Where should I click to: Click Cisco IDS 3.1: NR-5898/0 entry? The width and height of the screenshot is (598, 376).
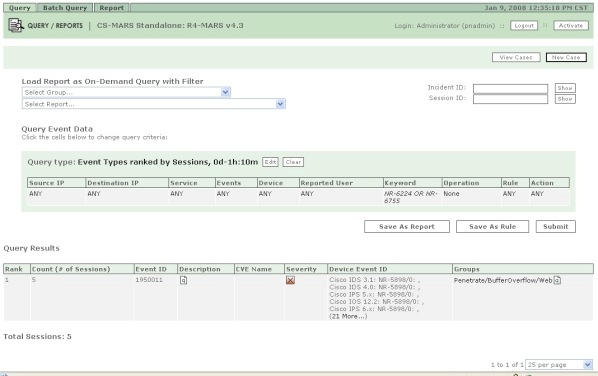click(375, 280)
